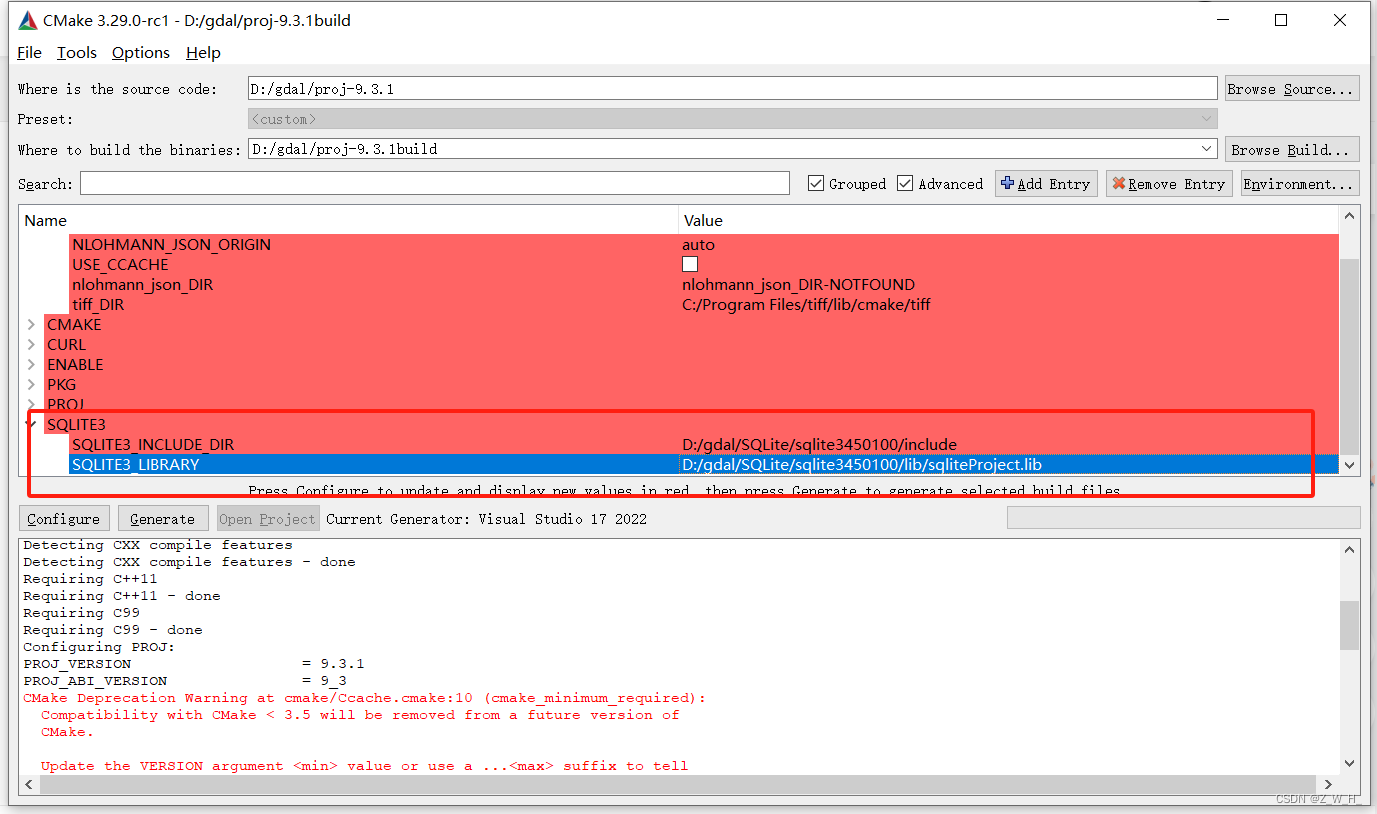
Task: Expand the CURL group
Action: (32, 344)
